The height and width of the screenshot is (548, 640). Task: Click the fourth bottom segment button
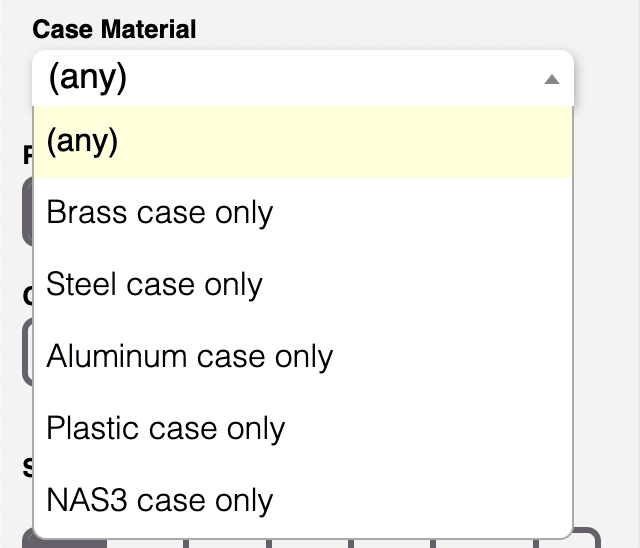[x=310, y=541]
